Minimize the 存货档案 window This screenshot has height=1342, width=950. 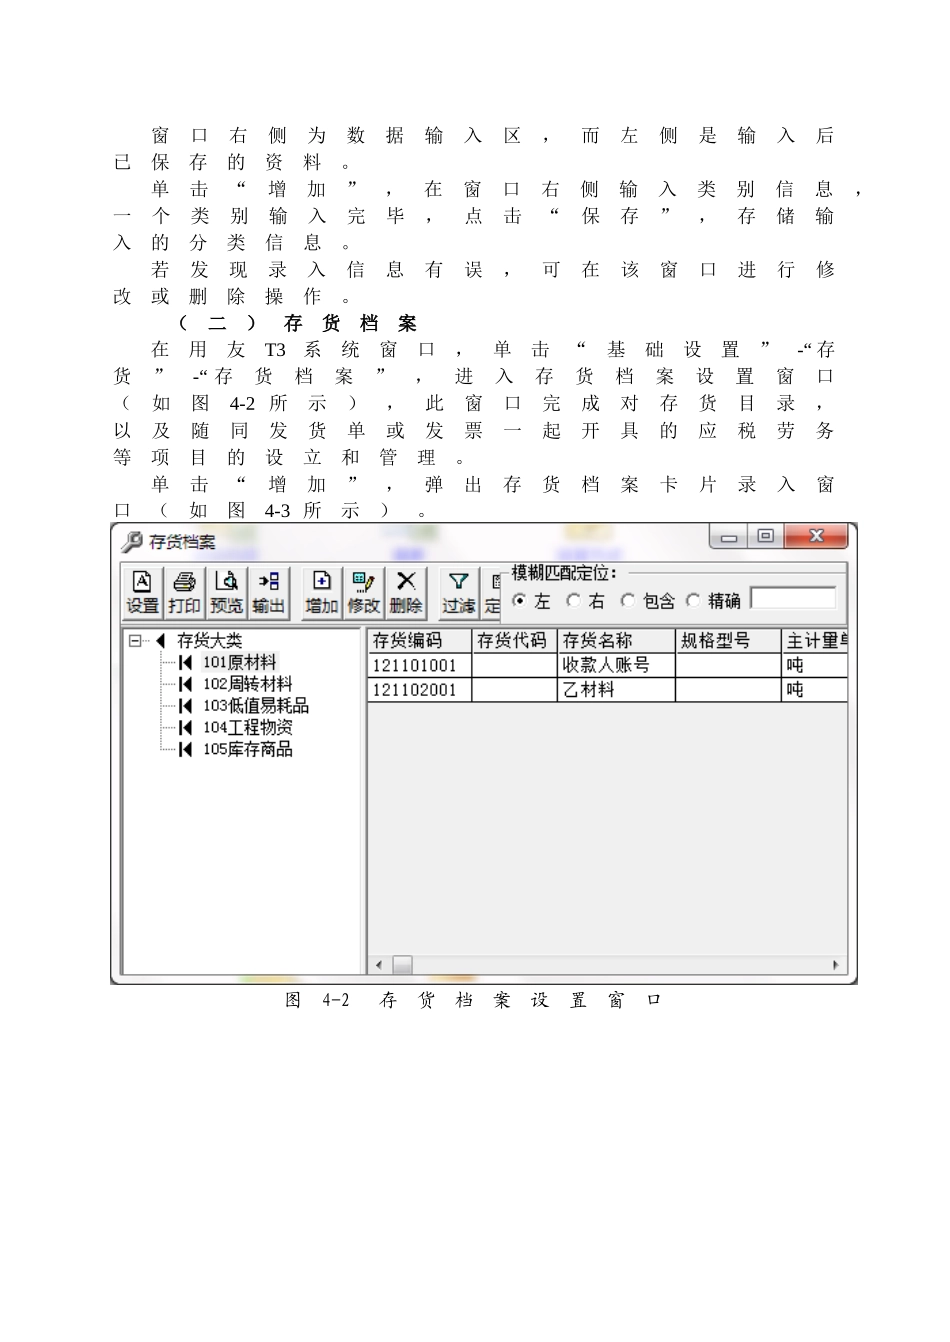tap(729, 537)
